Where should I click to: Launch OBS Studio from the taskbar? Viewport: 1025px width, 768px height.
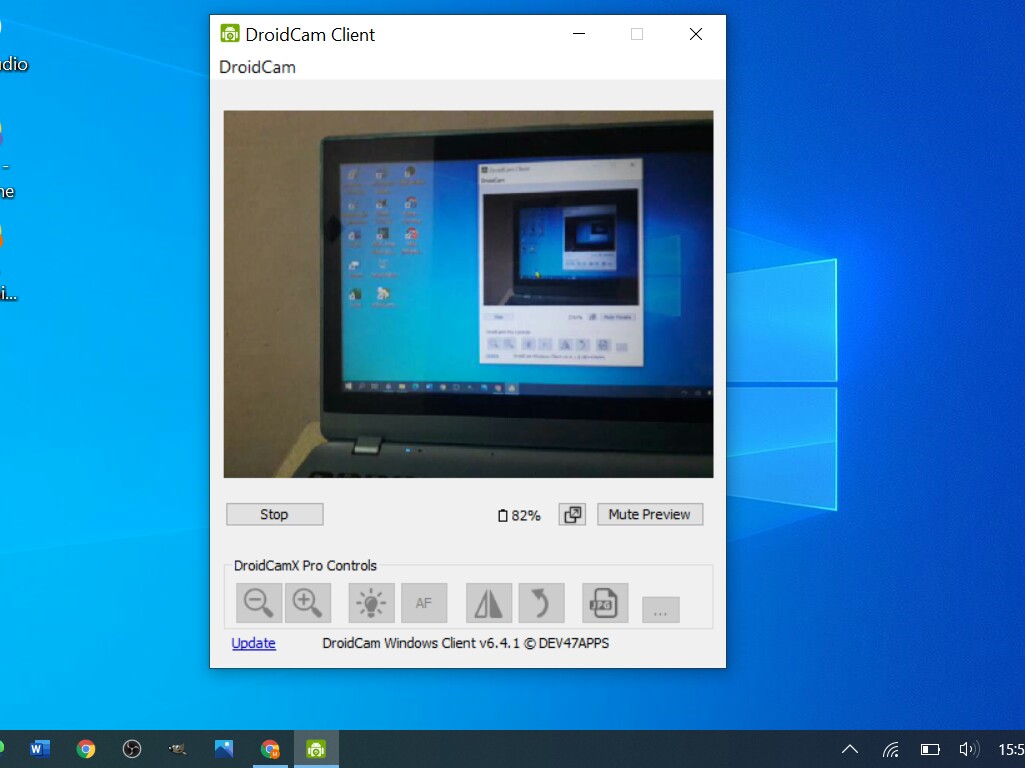coord(132,749)
